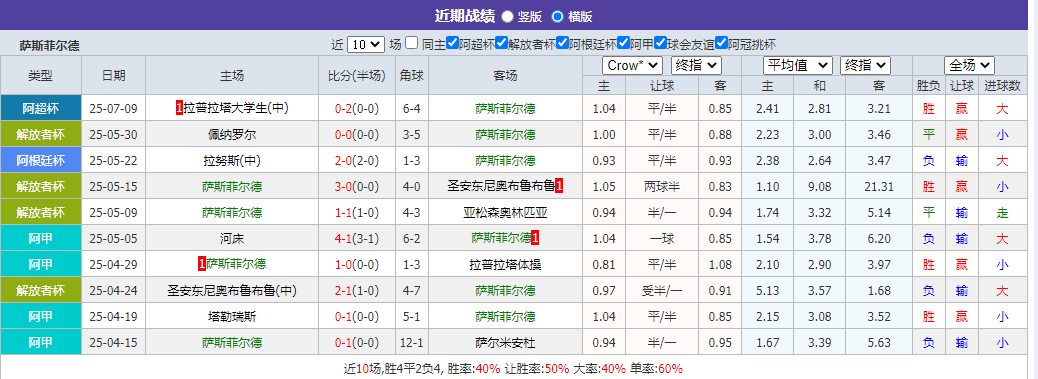Uncheck the 阿超杯 filter checkbox

coord(453,44)
